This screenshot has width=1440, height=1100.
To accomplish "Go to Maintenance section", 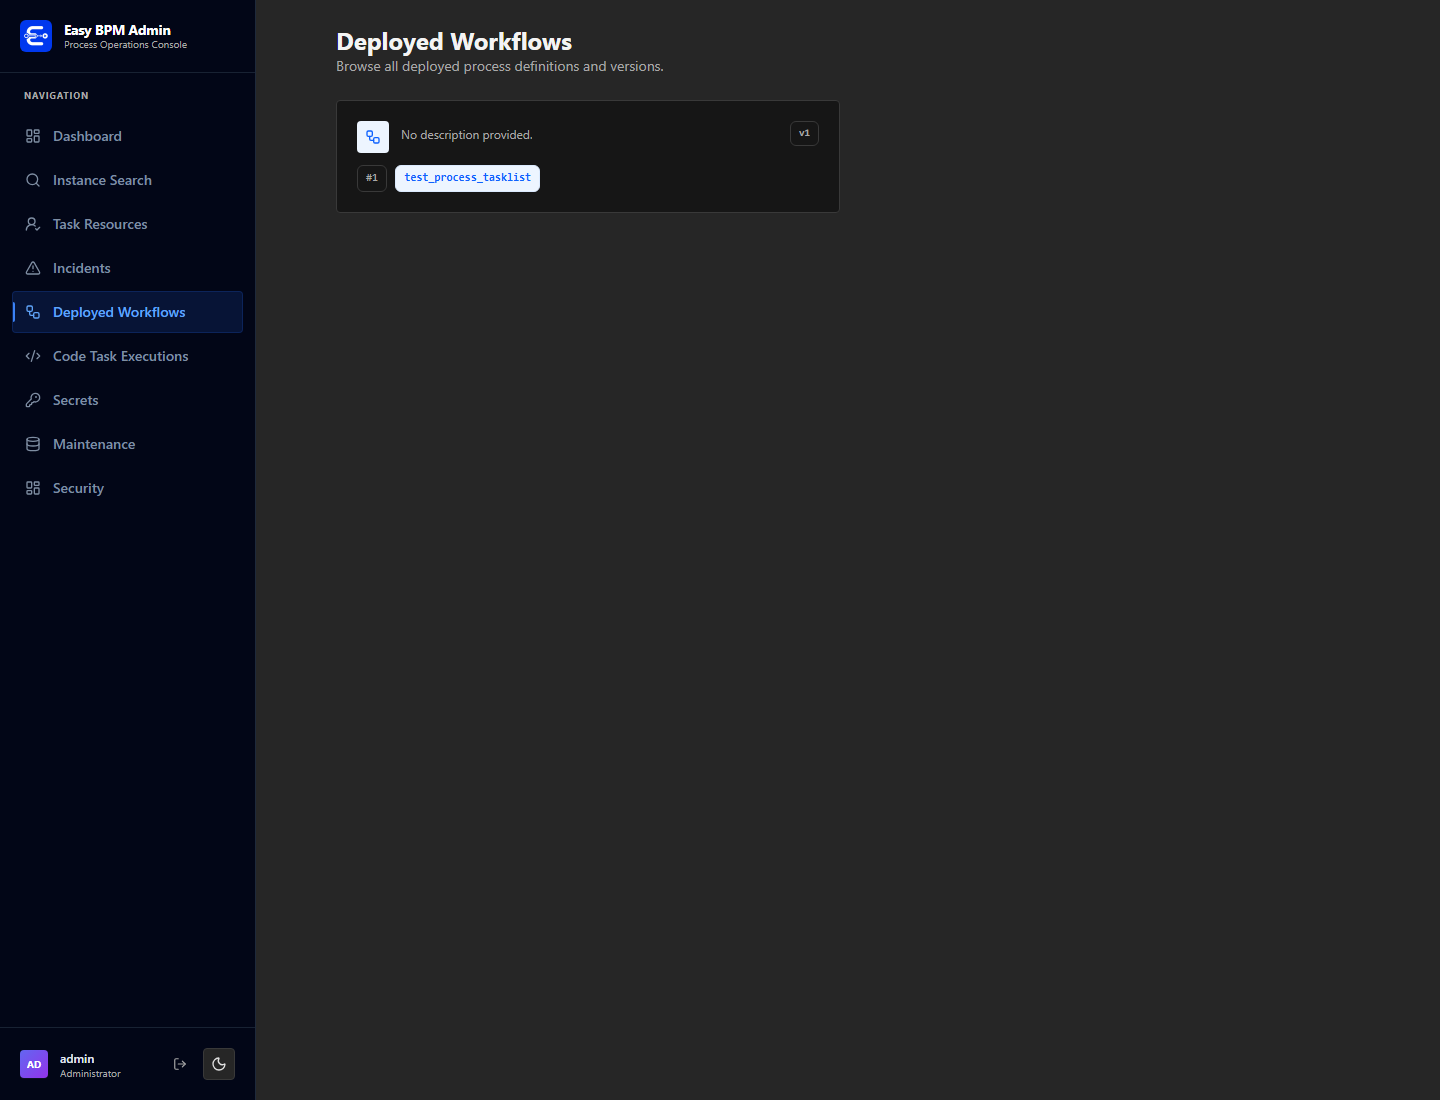I will coord(127,444).
